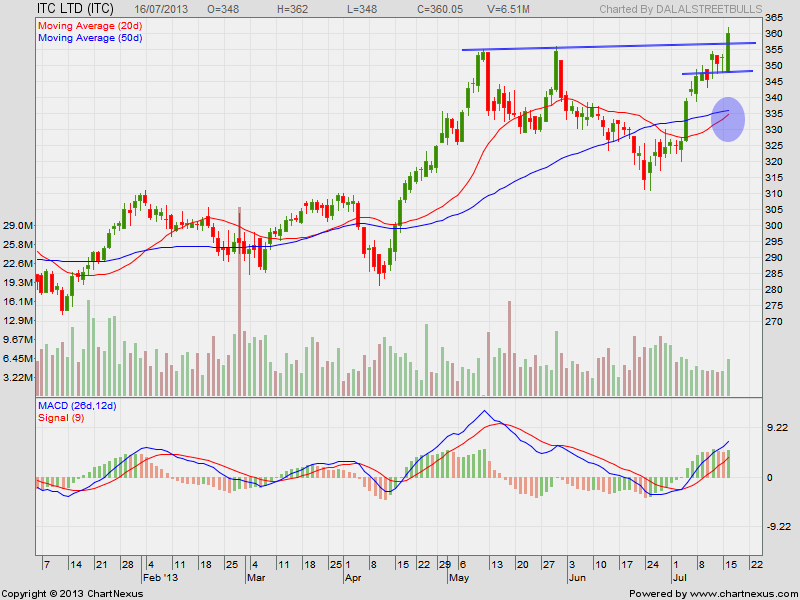Click the 350 price axis label
This screenshot has width=800, height=600.
coord(774,66)
